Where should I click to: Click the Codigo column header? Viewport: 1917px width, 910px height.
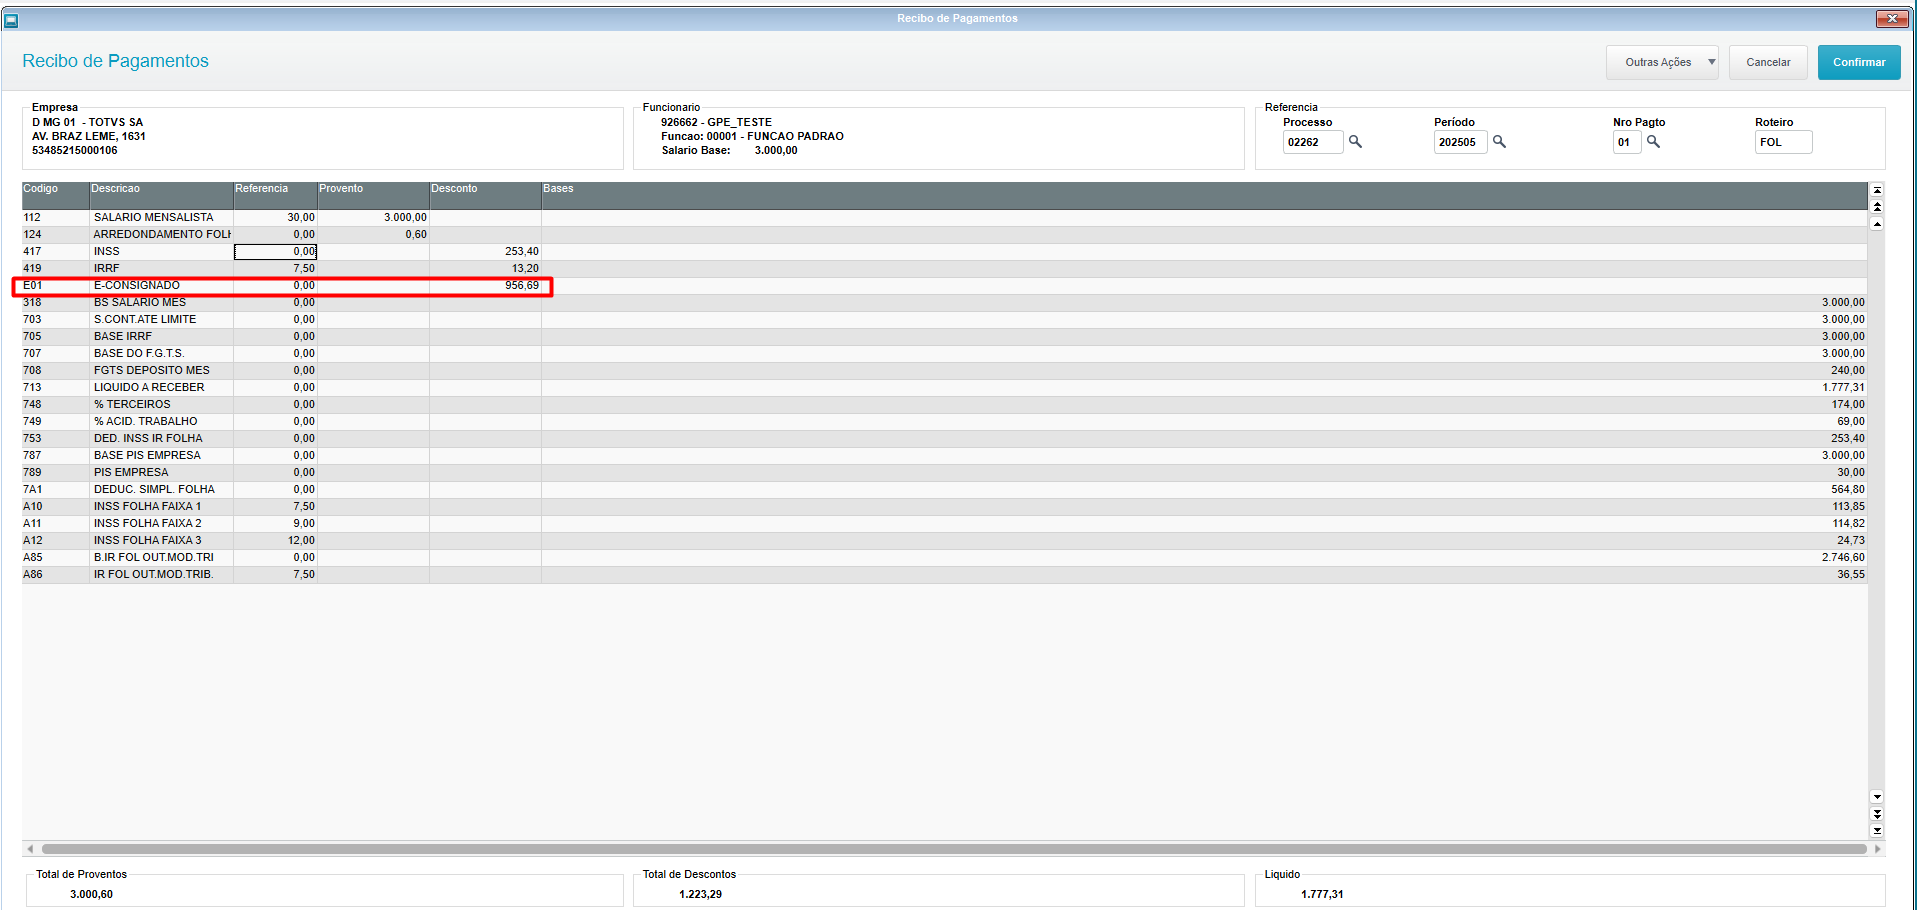tap(55, 195)
